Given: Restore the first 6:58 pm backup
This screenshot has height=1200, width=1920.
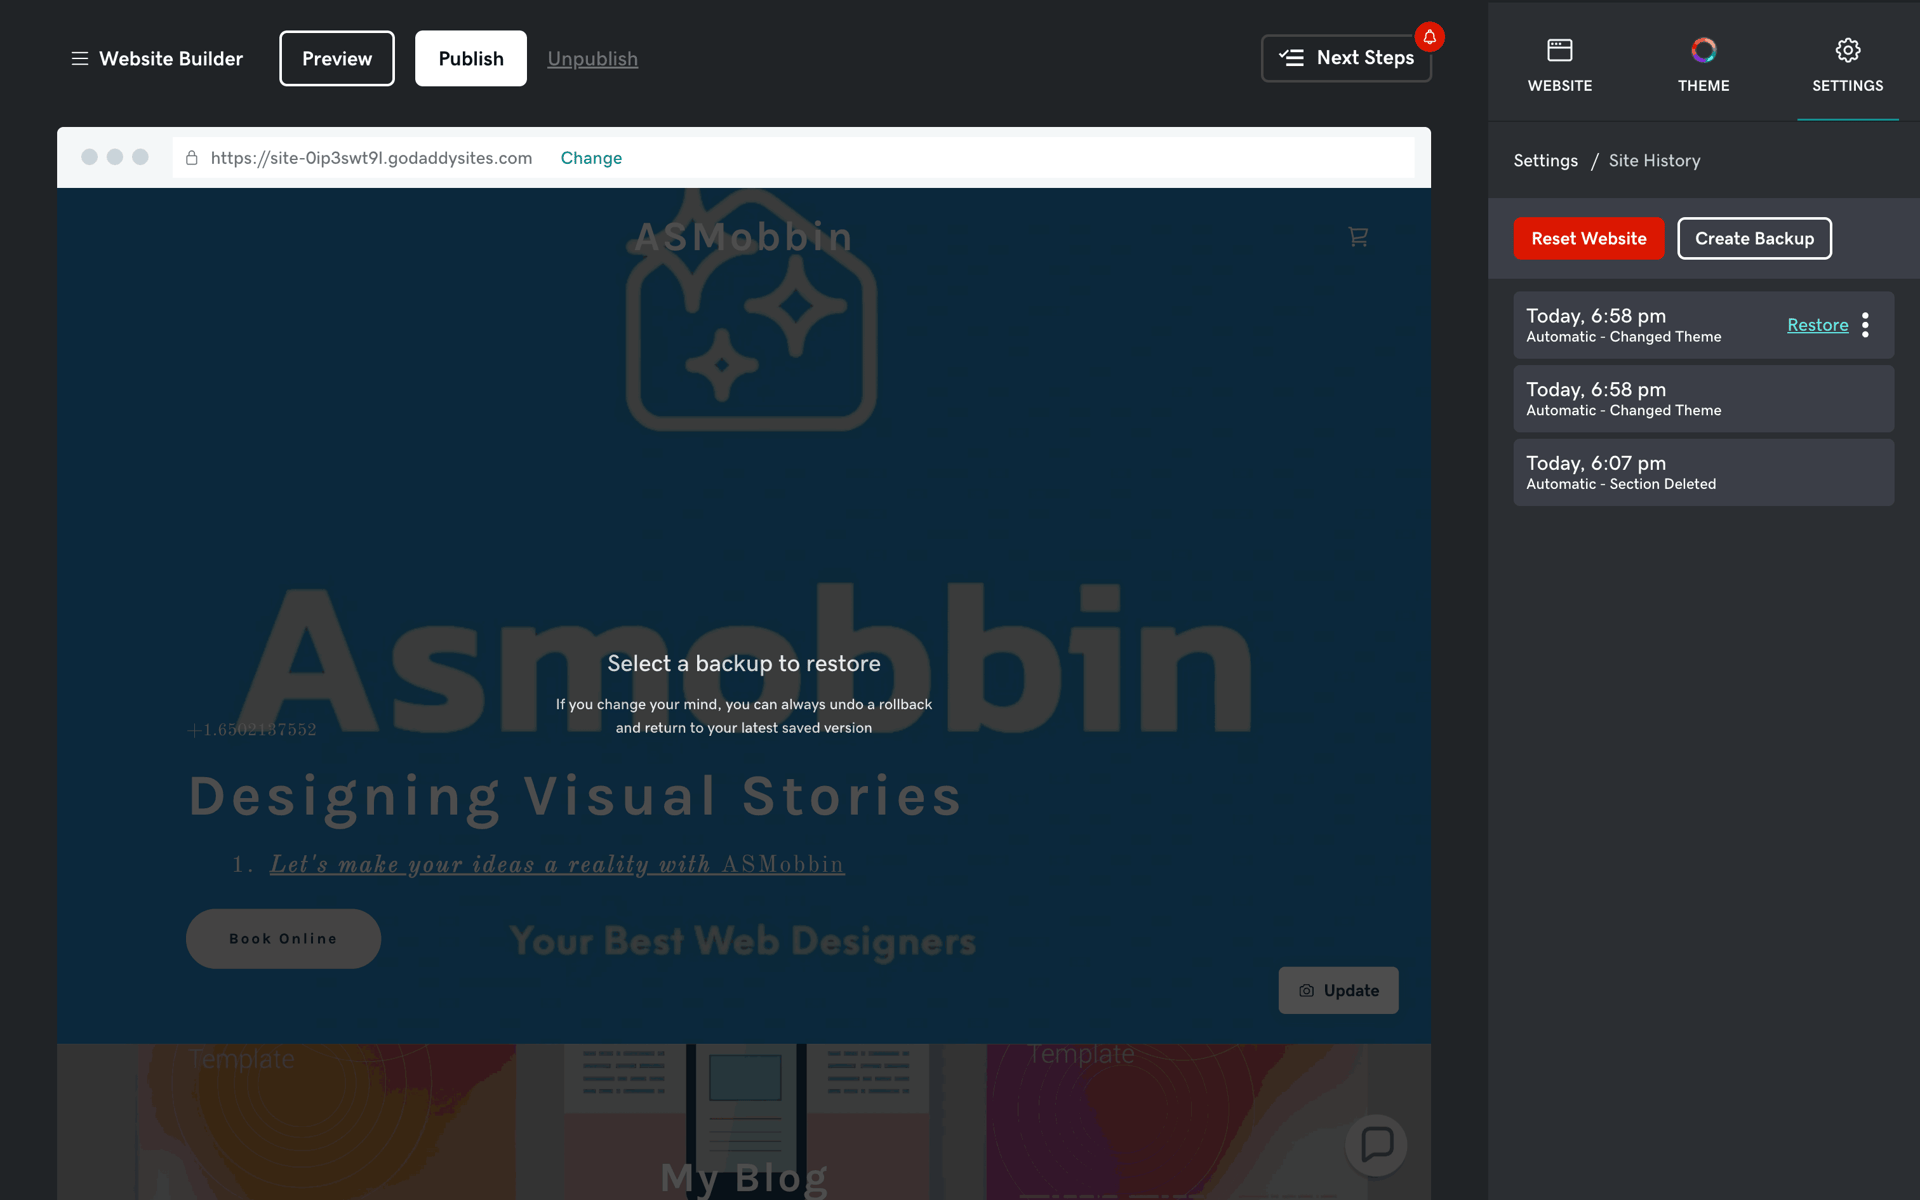Looking at the screenshot, I should coord(1818,325).
